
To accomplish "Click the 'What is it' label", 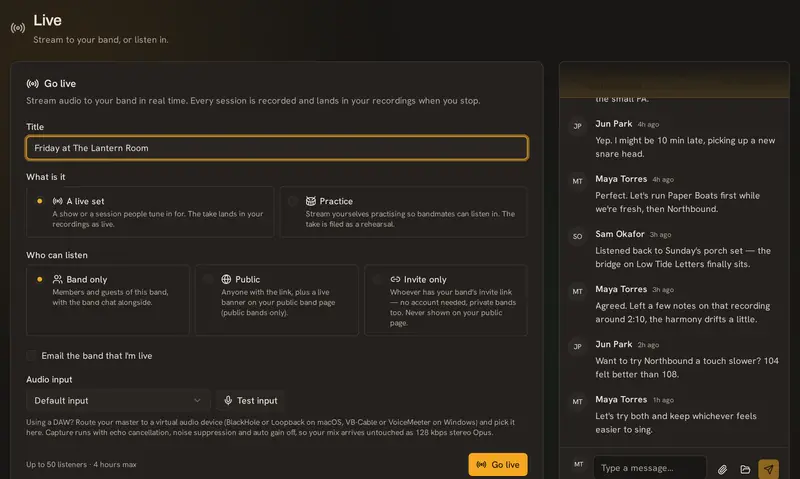I will coord(45,177).
